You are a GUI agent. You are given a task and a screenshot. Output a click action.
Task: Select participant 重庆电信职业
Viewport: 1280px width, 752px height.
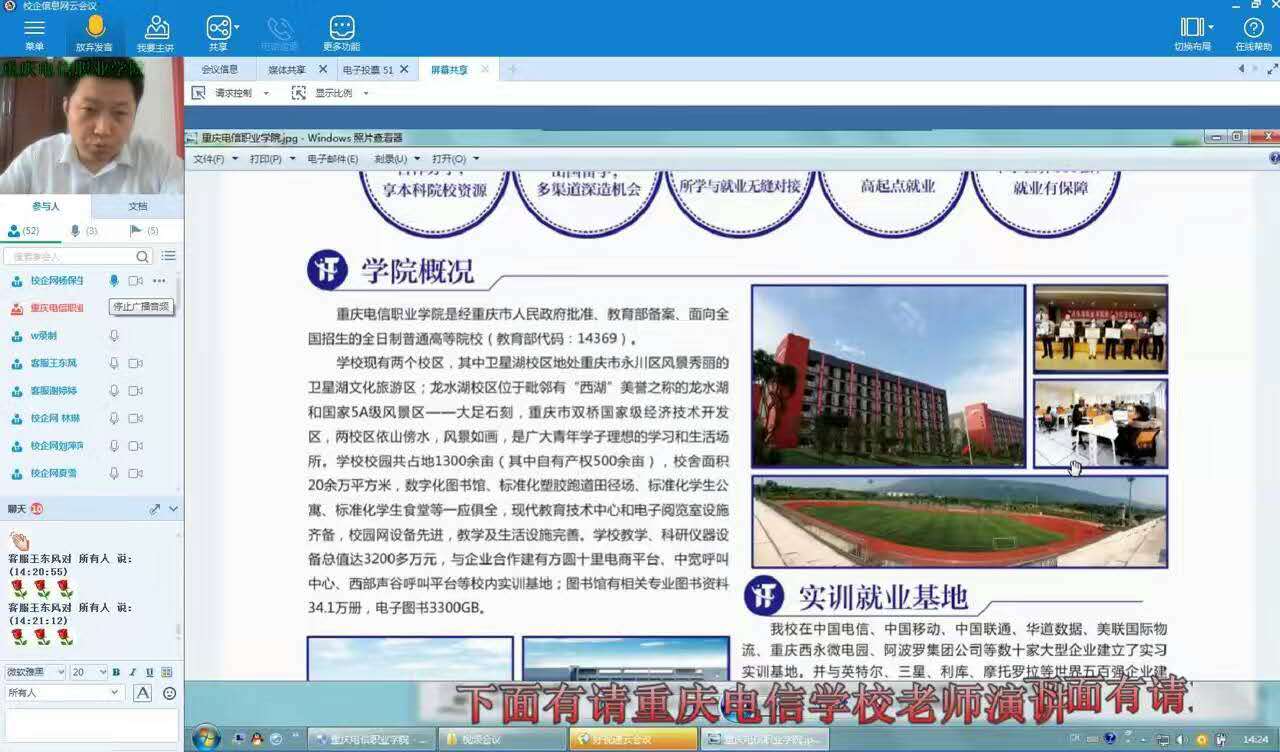[56, 308]
